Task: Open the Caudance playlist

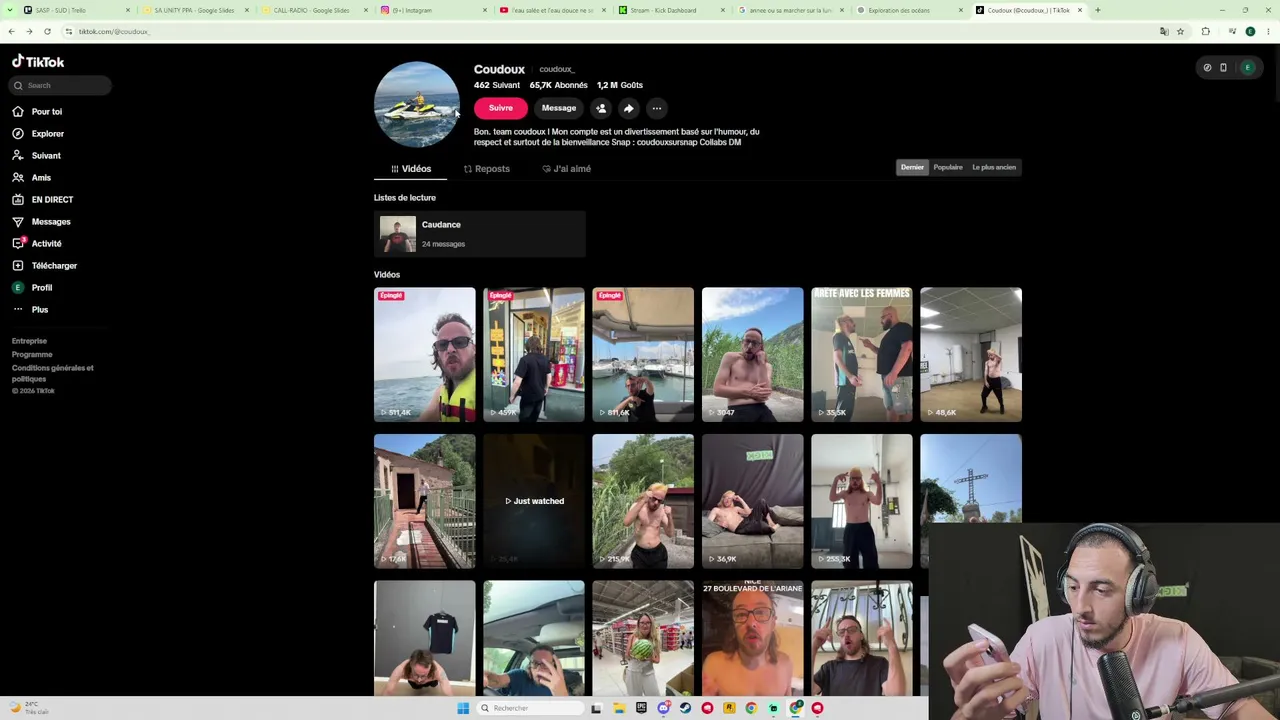Action: click(x=480, y=234)
